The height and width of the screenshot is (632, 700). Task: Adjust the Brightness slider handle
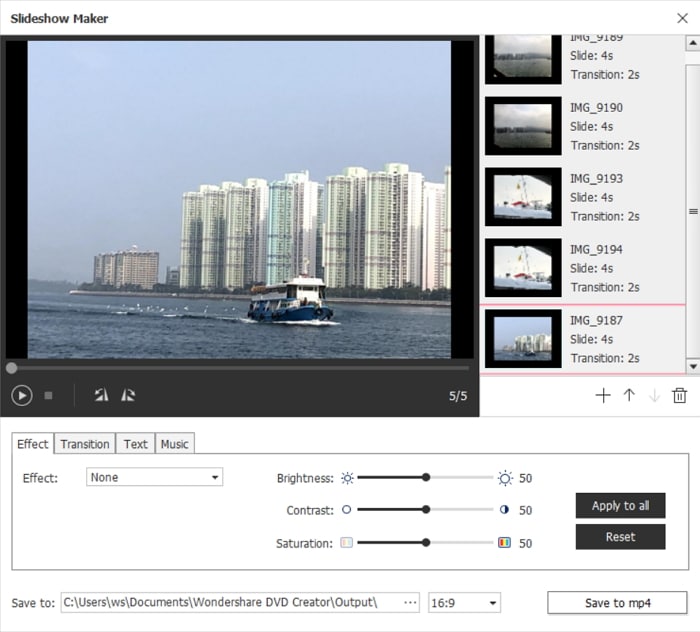[426, 478]
